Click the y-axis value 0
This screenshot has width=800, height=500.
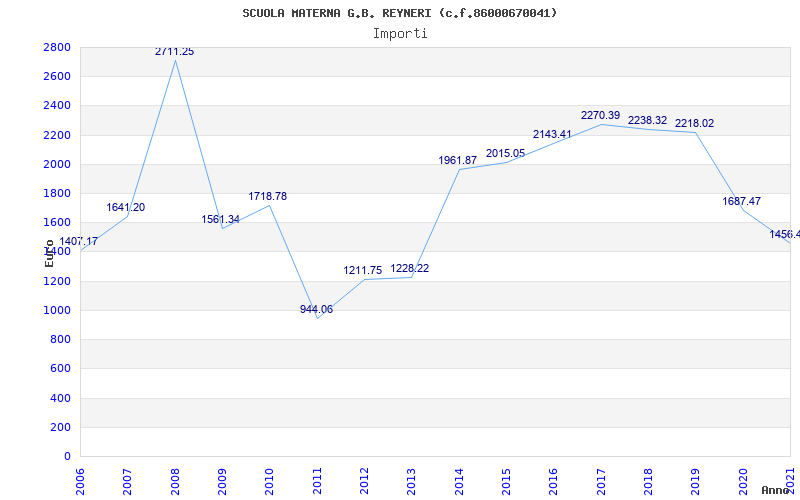(67, 456)
